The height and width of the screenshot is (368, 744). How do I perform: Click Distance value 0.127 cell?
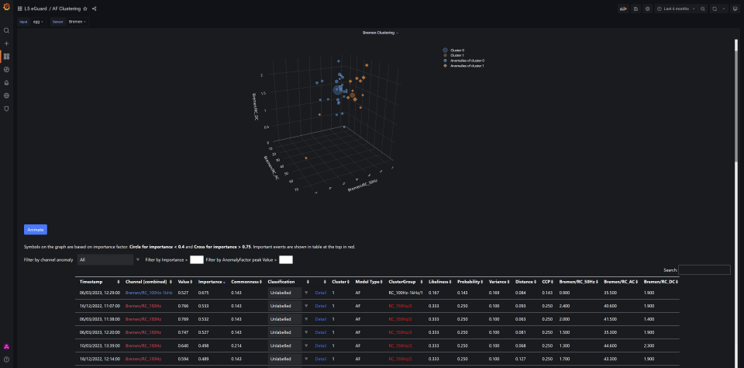point(521,359)
